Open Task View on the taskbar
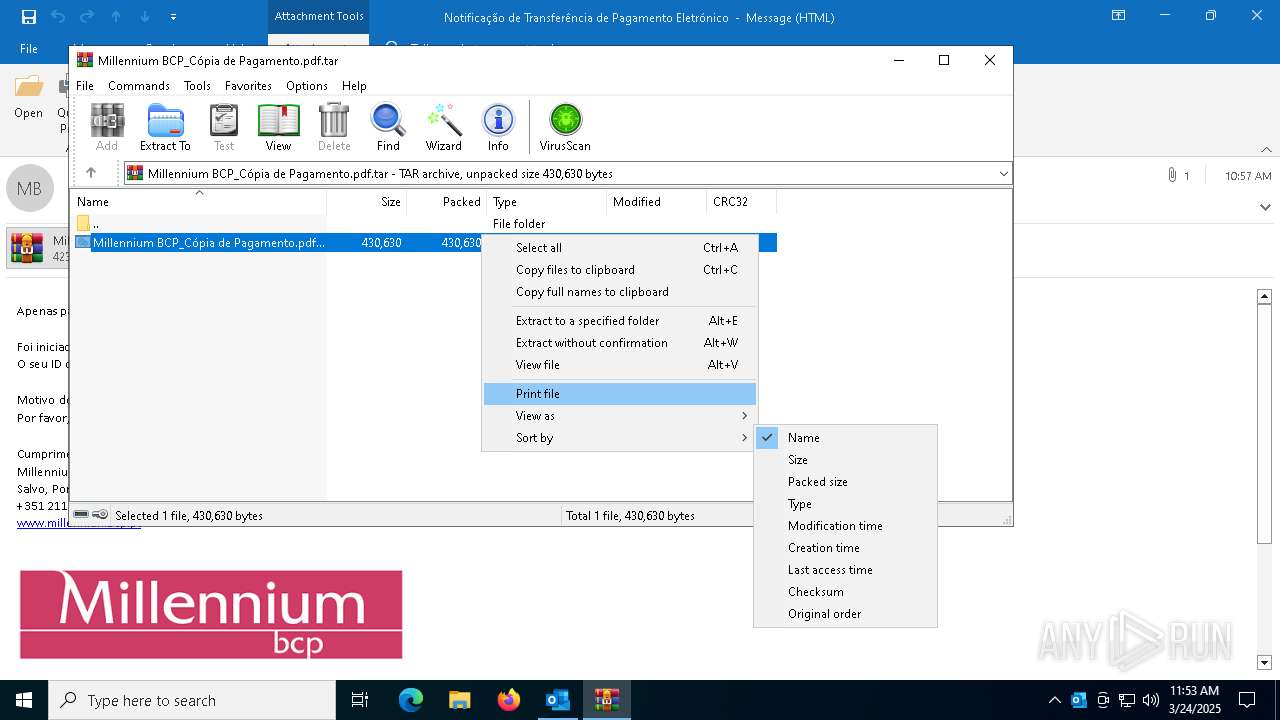 (360, 700)
